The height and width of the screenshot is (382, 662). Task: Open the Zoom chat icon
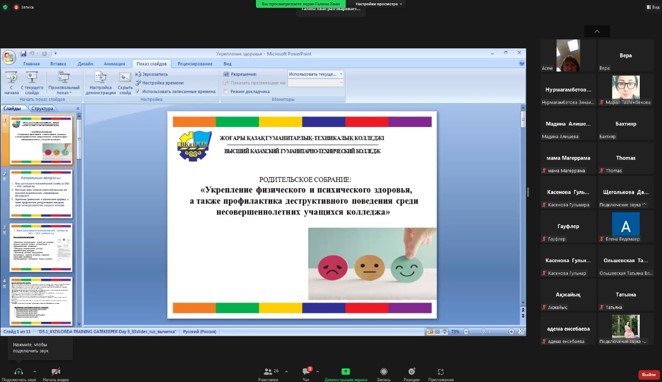point(306,371)
